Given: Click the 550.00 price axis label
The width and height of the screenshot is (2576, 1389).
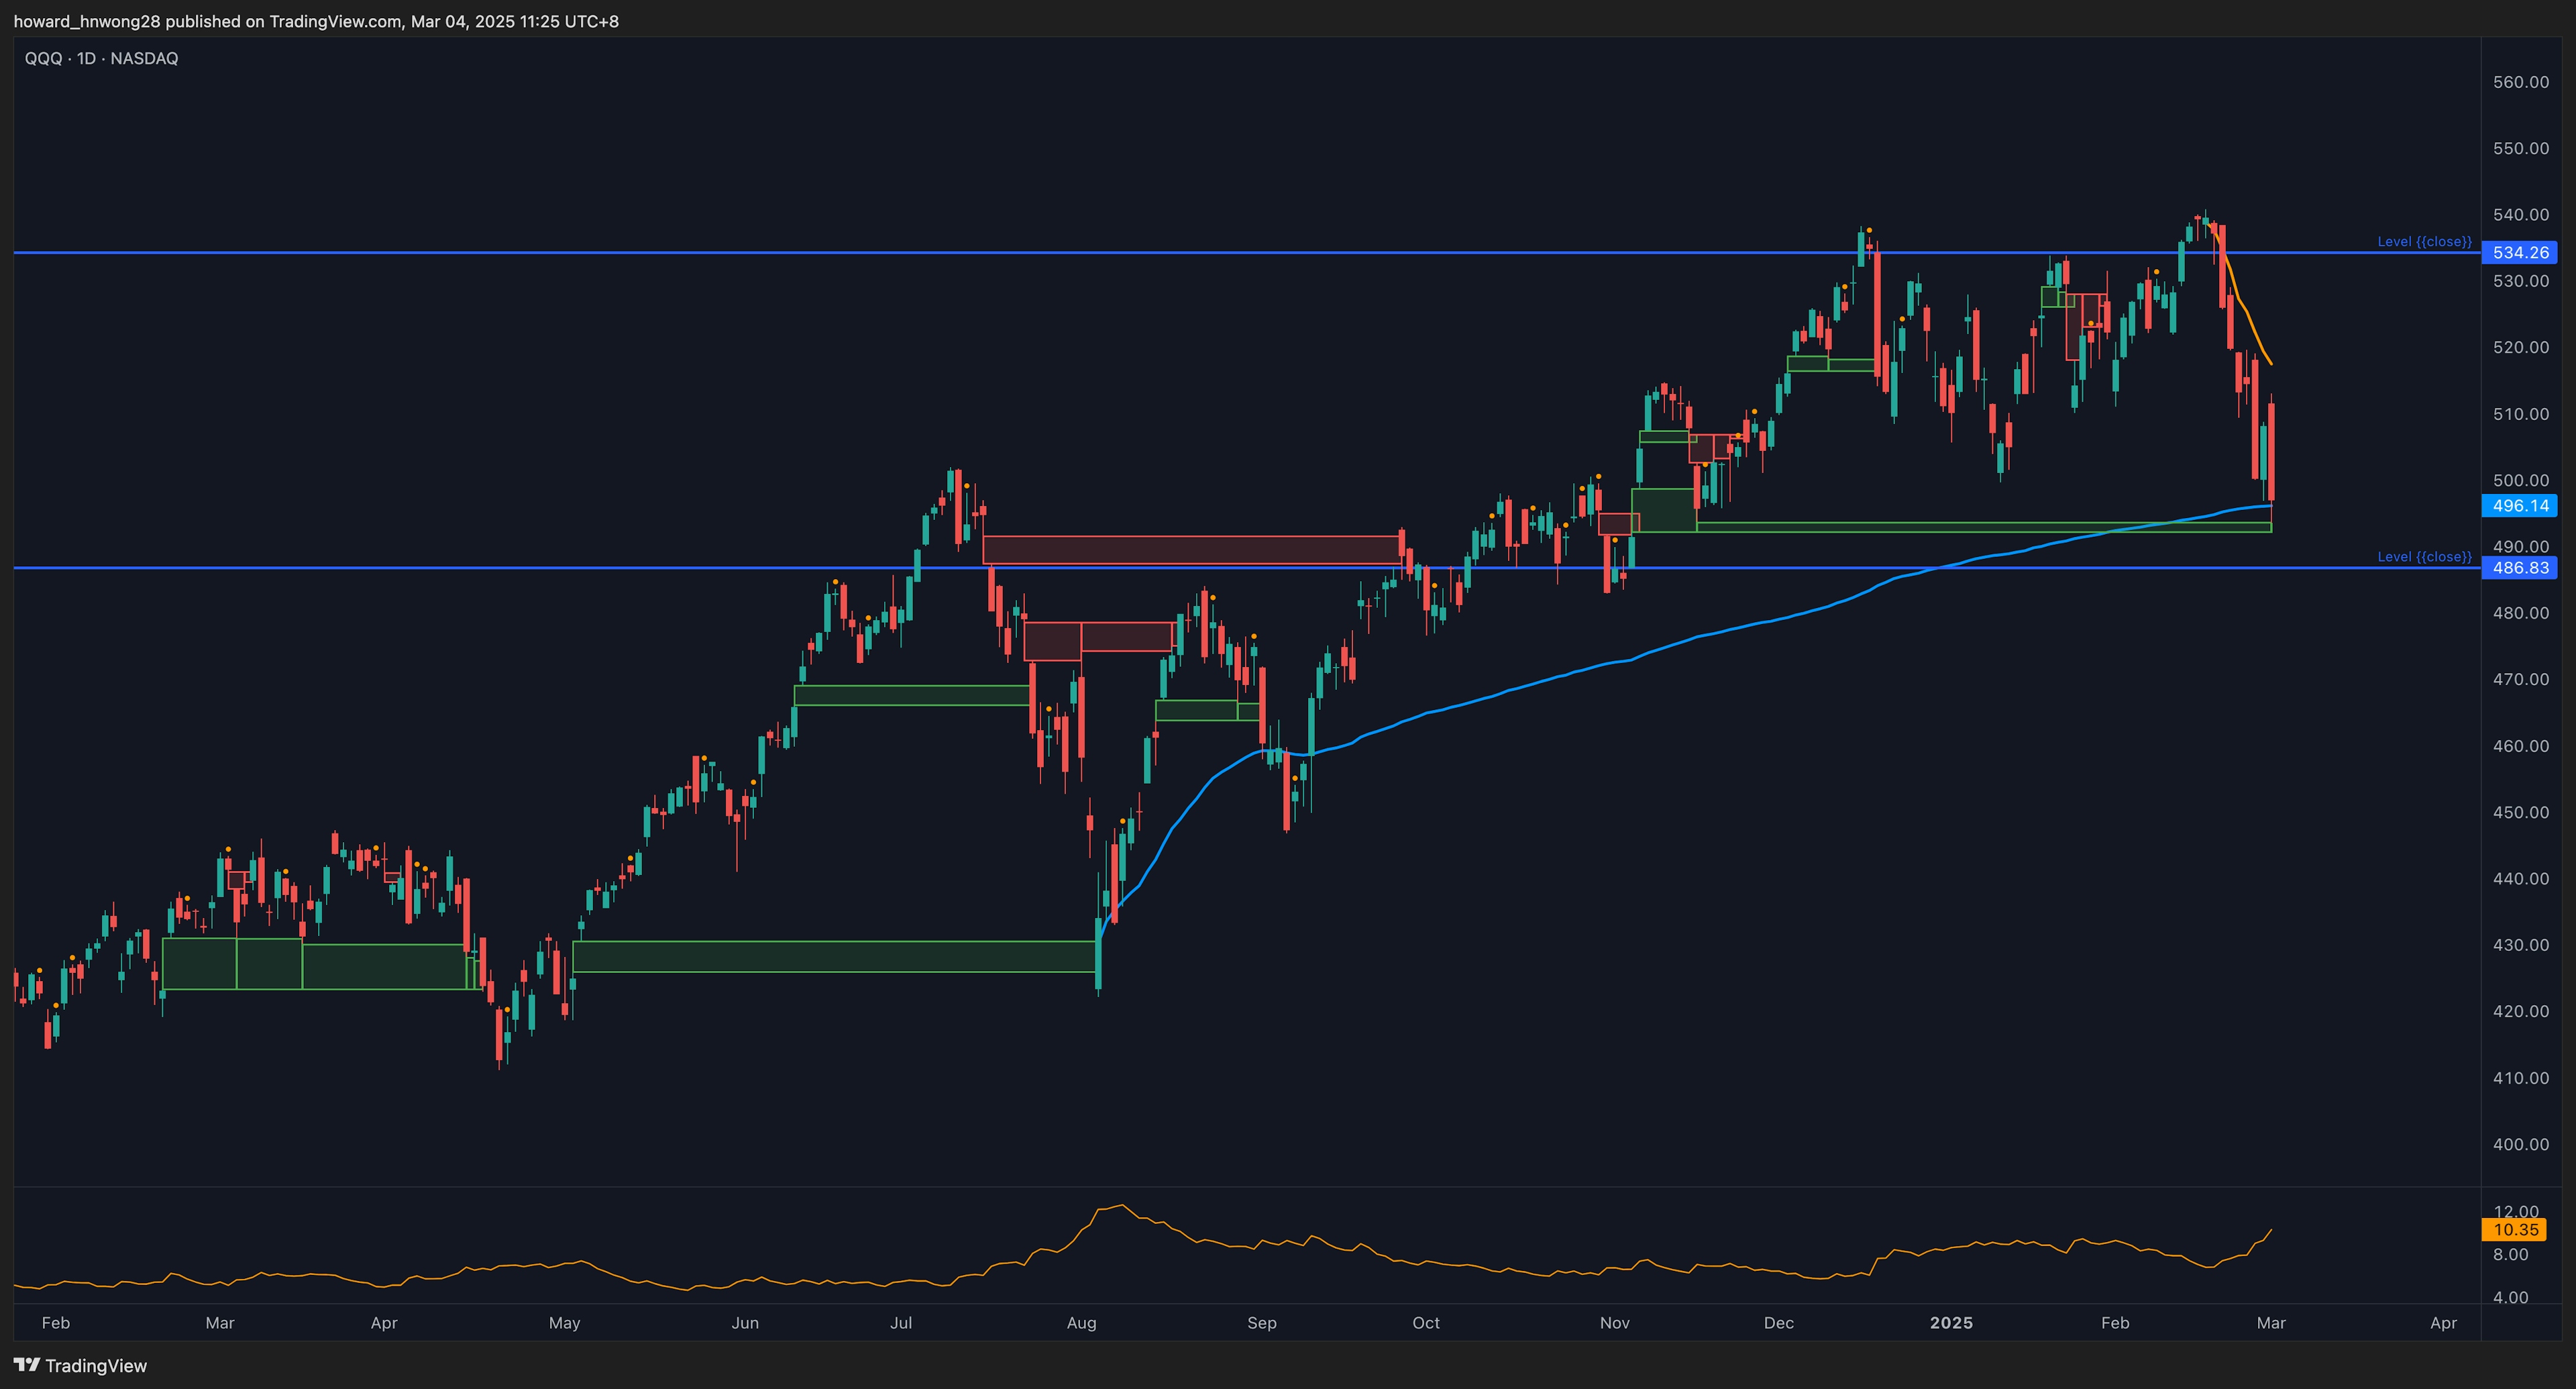Looking at the screenshot, I should [x=2521, y=148].
